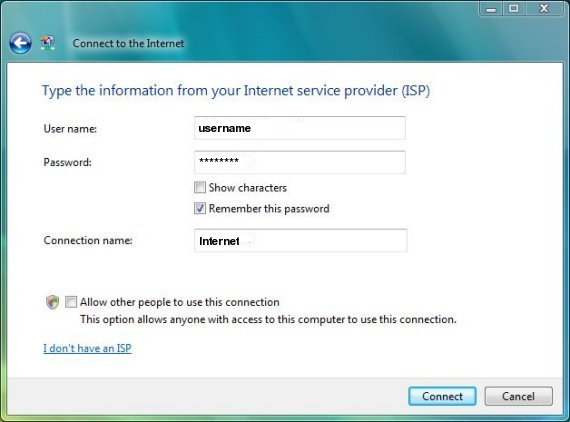Enable the Show characters checkbox

(200, 188)
